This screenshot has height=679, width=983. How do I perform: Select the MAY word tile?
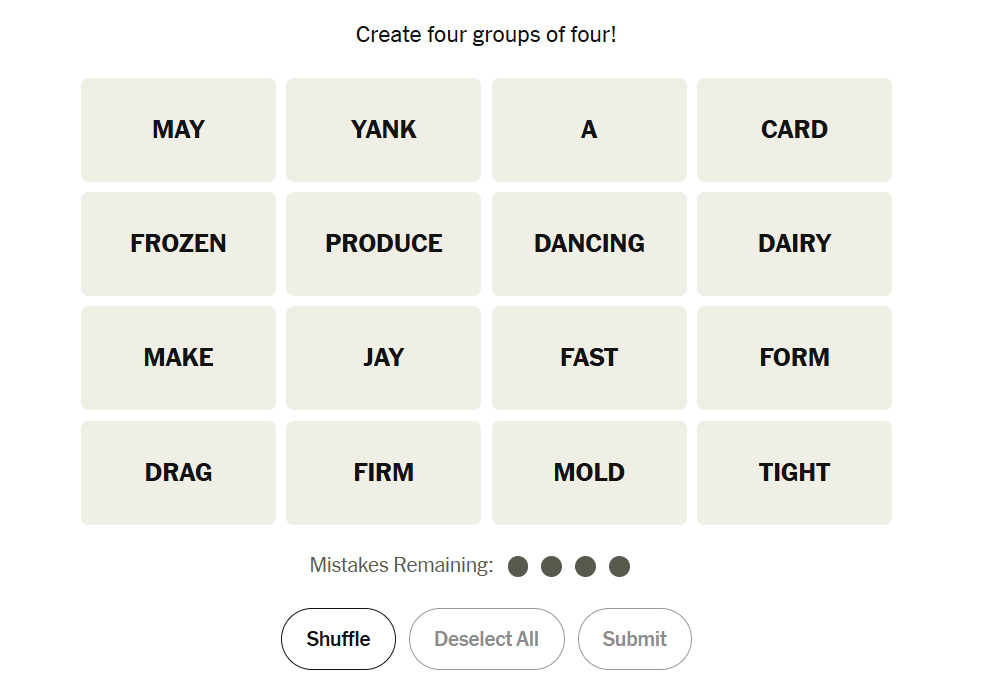pyautogui.click(x=178, y=130)
